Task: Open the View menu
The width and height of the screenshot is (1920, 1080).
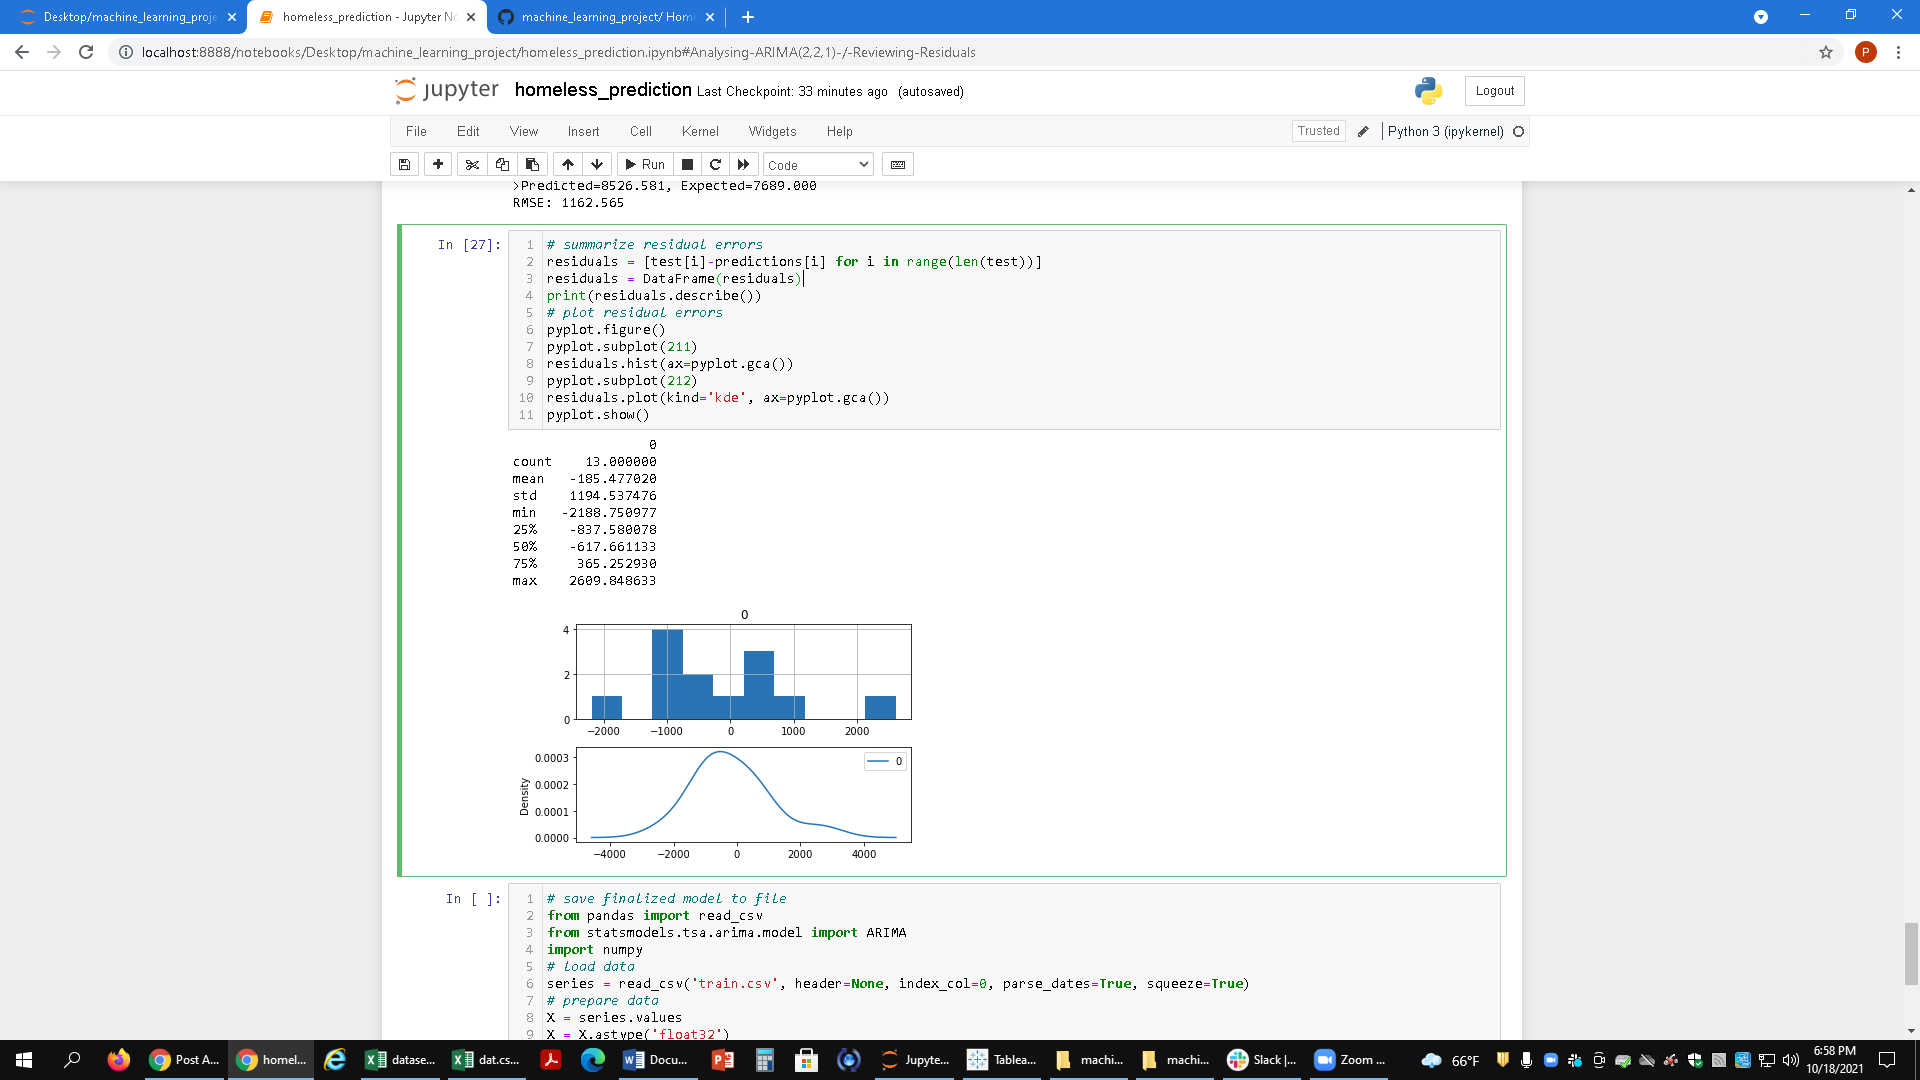Action: [x=523, y=131]
